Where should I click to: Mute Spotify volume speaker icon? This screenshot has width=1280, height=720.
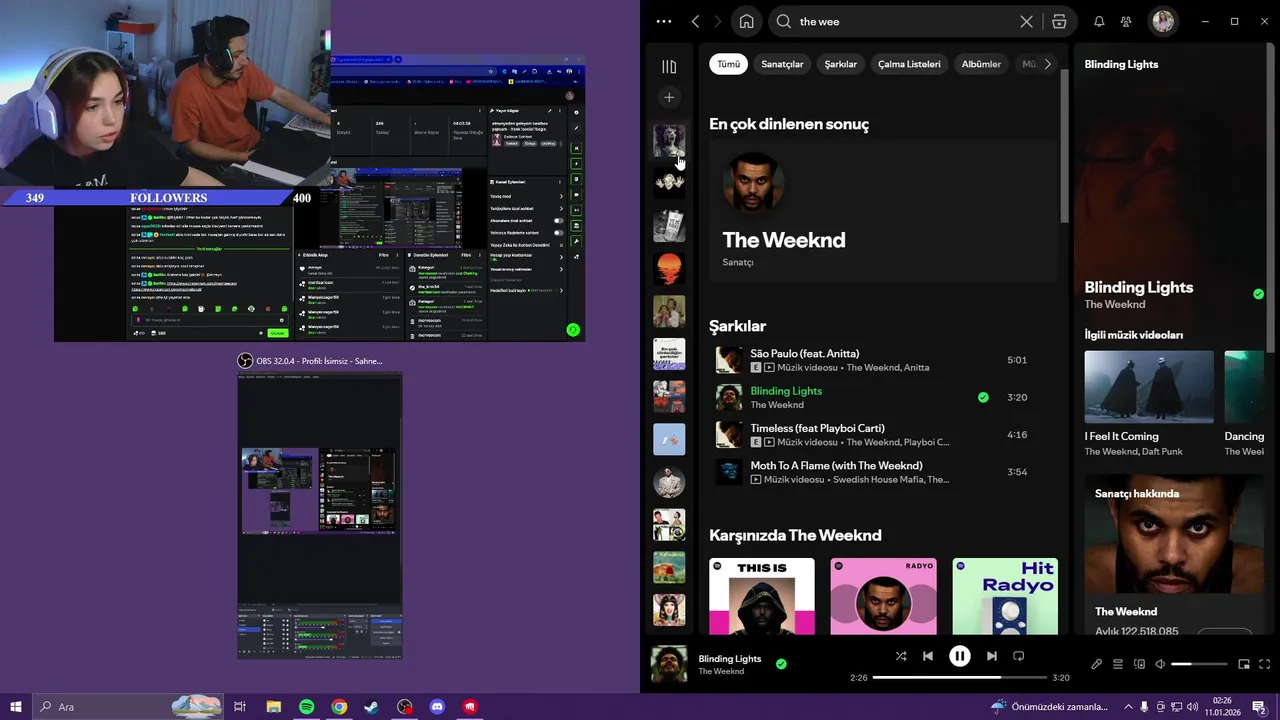(1160, 664)
